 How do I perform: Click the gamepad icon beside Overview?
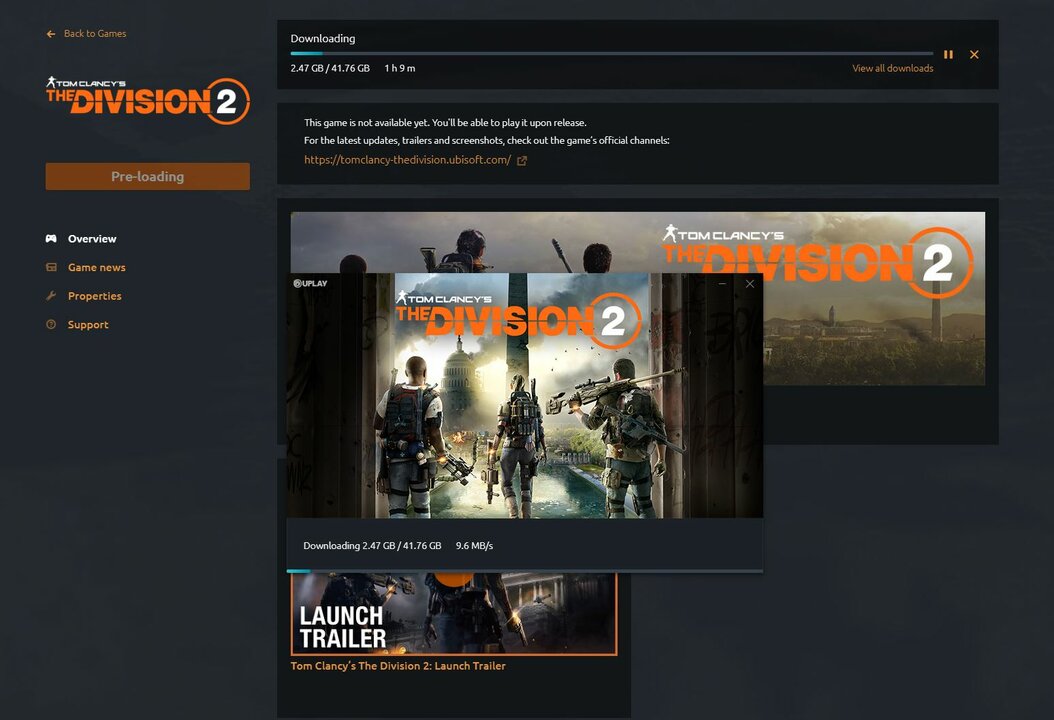point(51,239)
